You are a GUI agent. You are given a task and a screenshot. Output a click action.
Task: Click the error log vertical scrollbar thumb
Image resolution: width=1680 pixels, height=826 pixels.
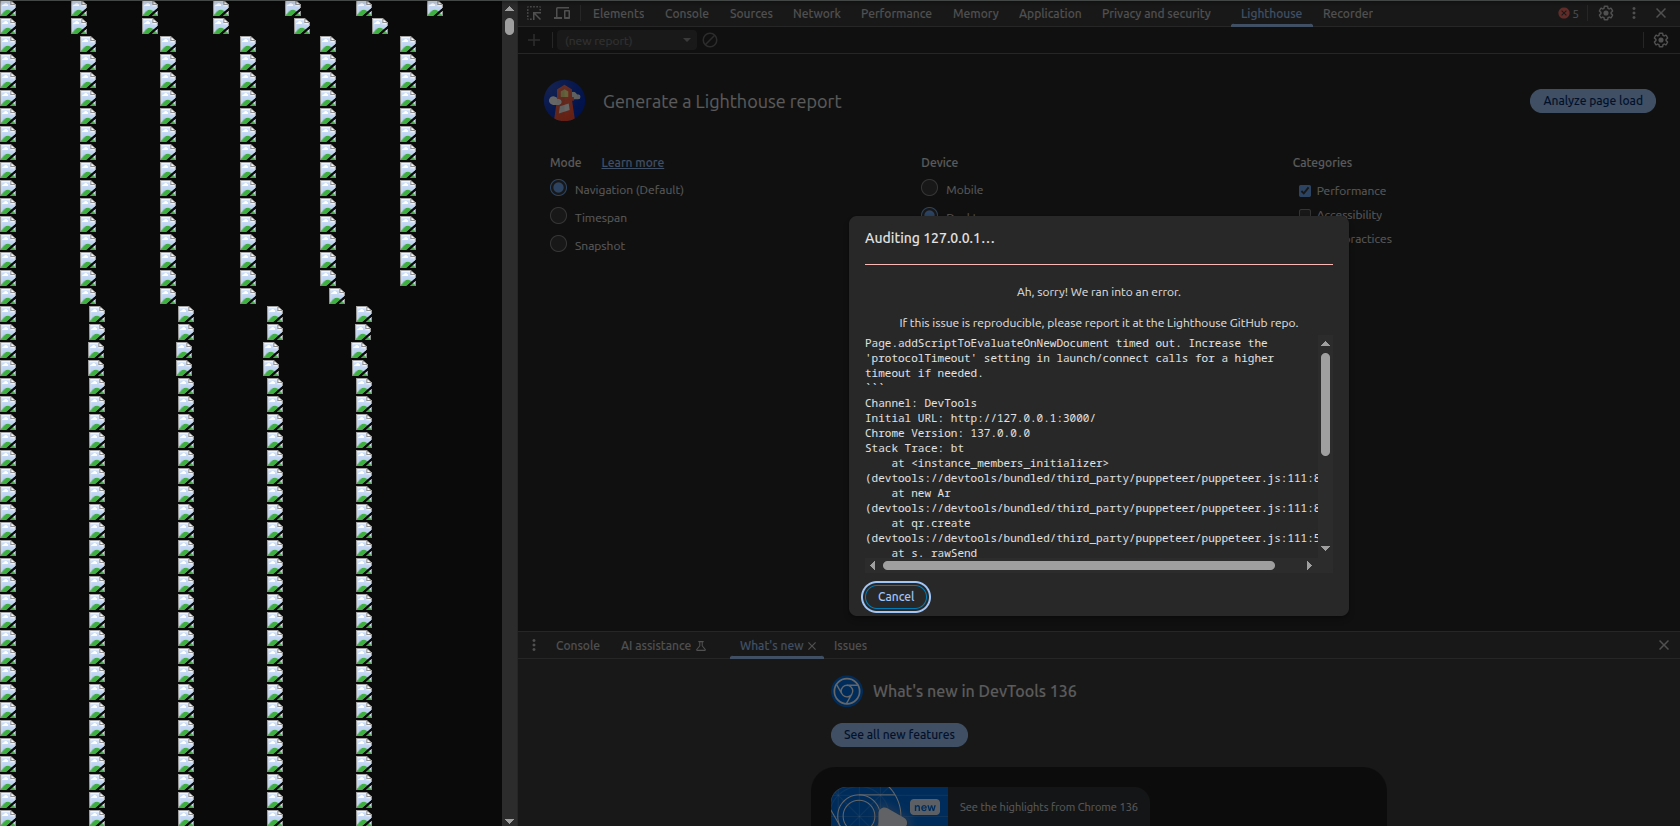pos(1325,404)
